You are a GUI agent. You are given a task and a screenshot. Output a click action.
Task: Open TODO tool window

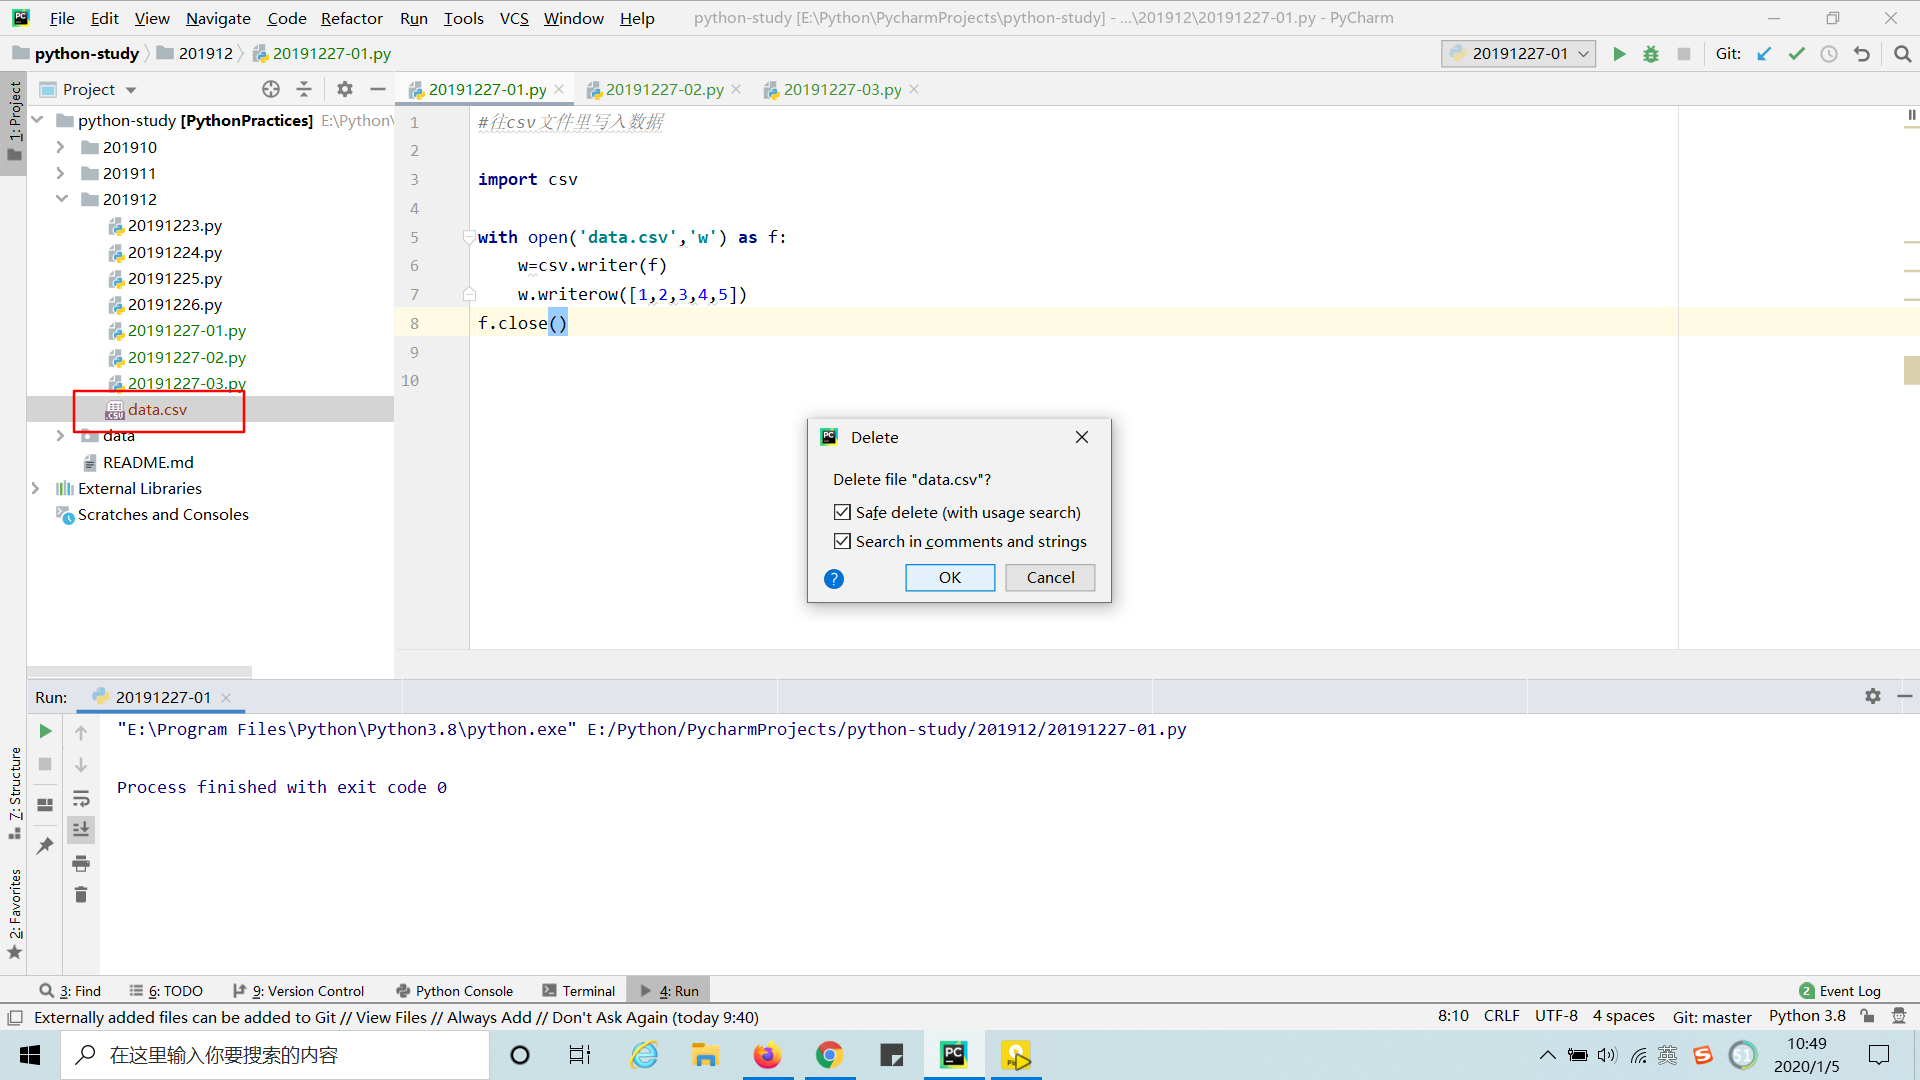pos(166,991)
